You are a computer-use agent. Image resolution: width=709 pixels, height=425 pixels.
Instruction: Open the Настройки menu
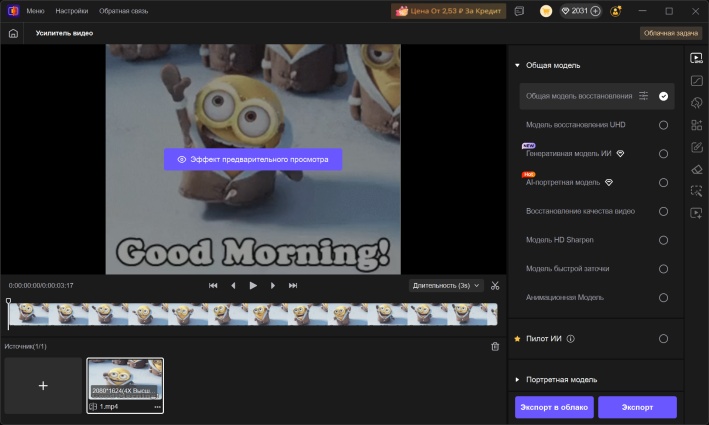71,11
